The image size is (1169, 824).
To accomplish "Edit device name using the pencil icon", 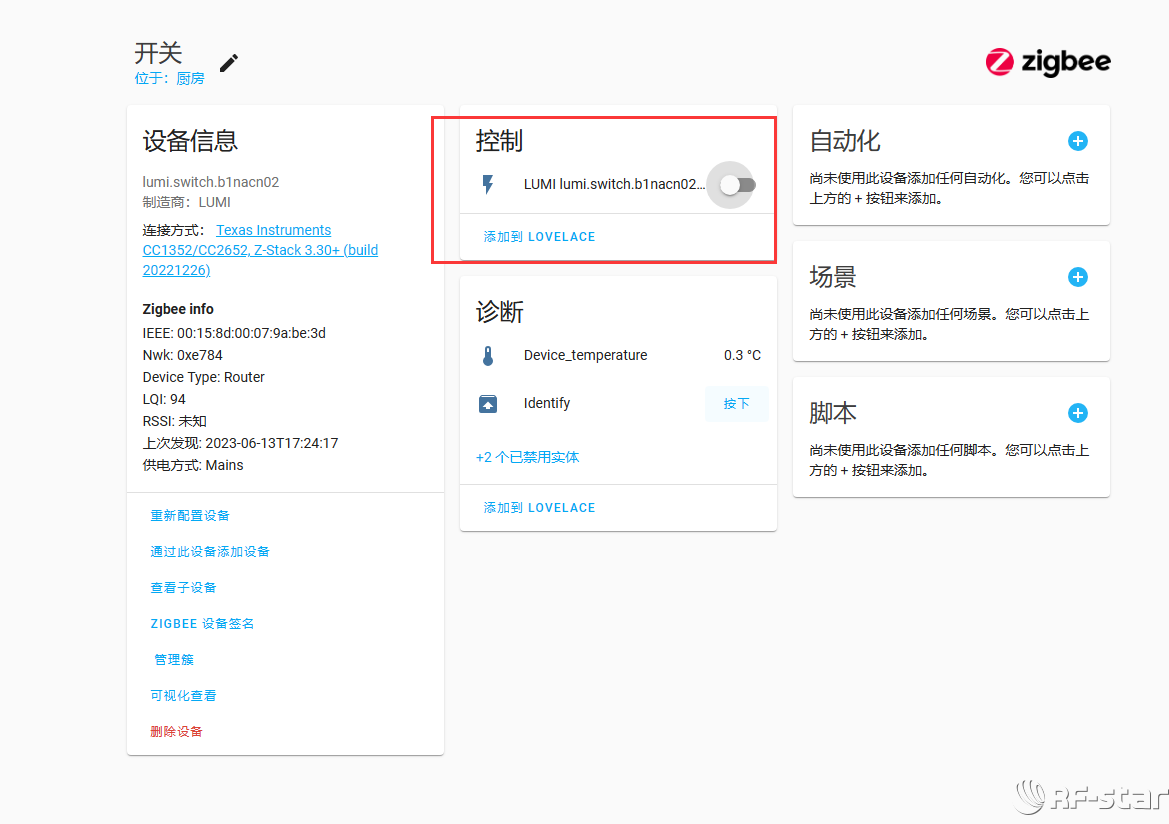I will pos(228,62).
